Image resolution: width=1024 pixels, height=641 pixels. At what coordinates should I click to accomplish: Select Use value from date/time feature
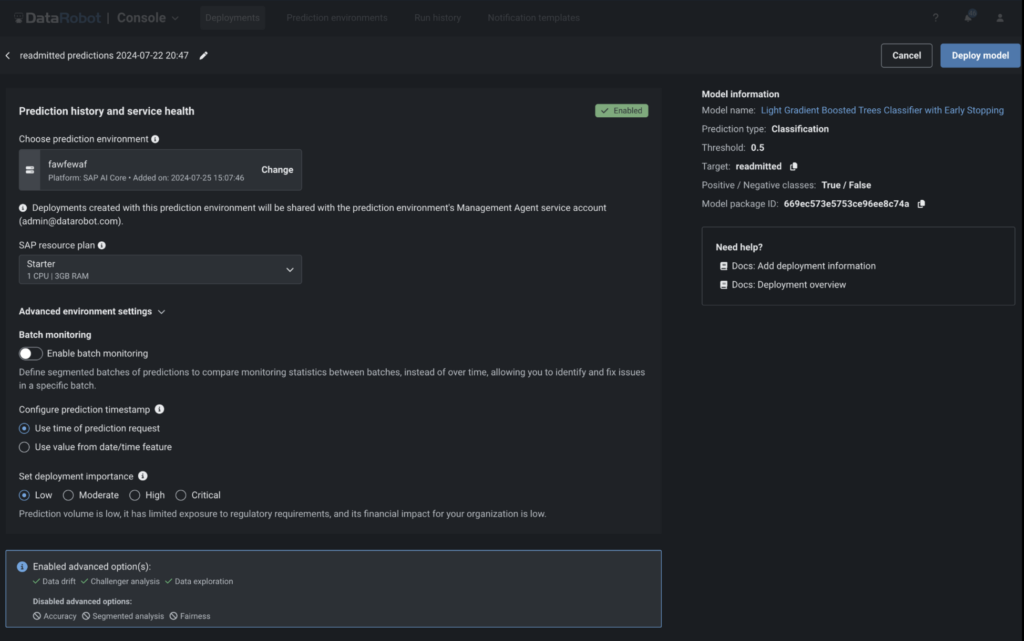coord(25,447)
